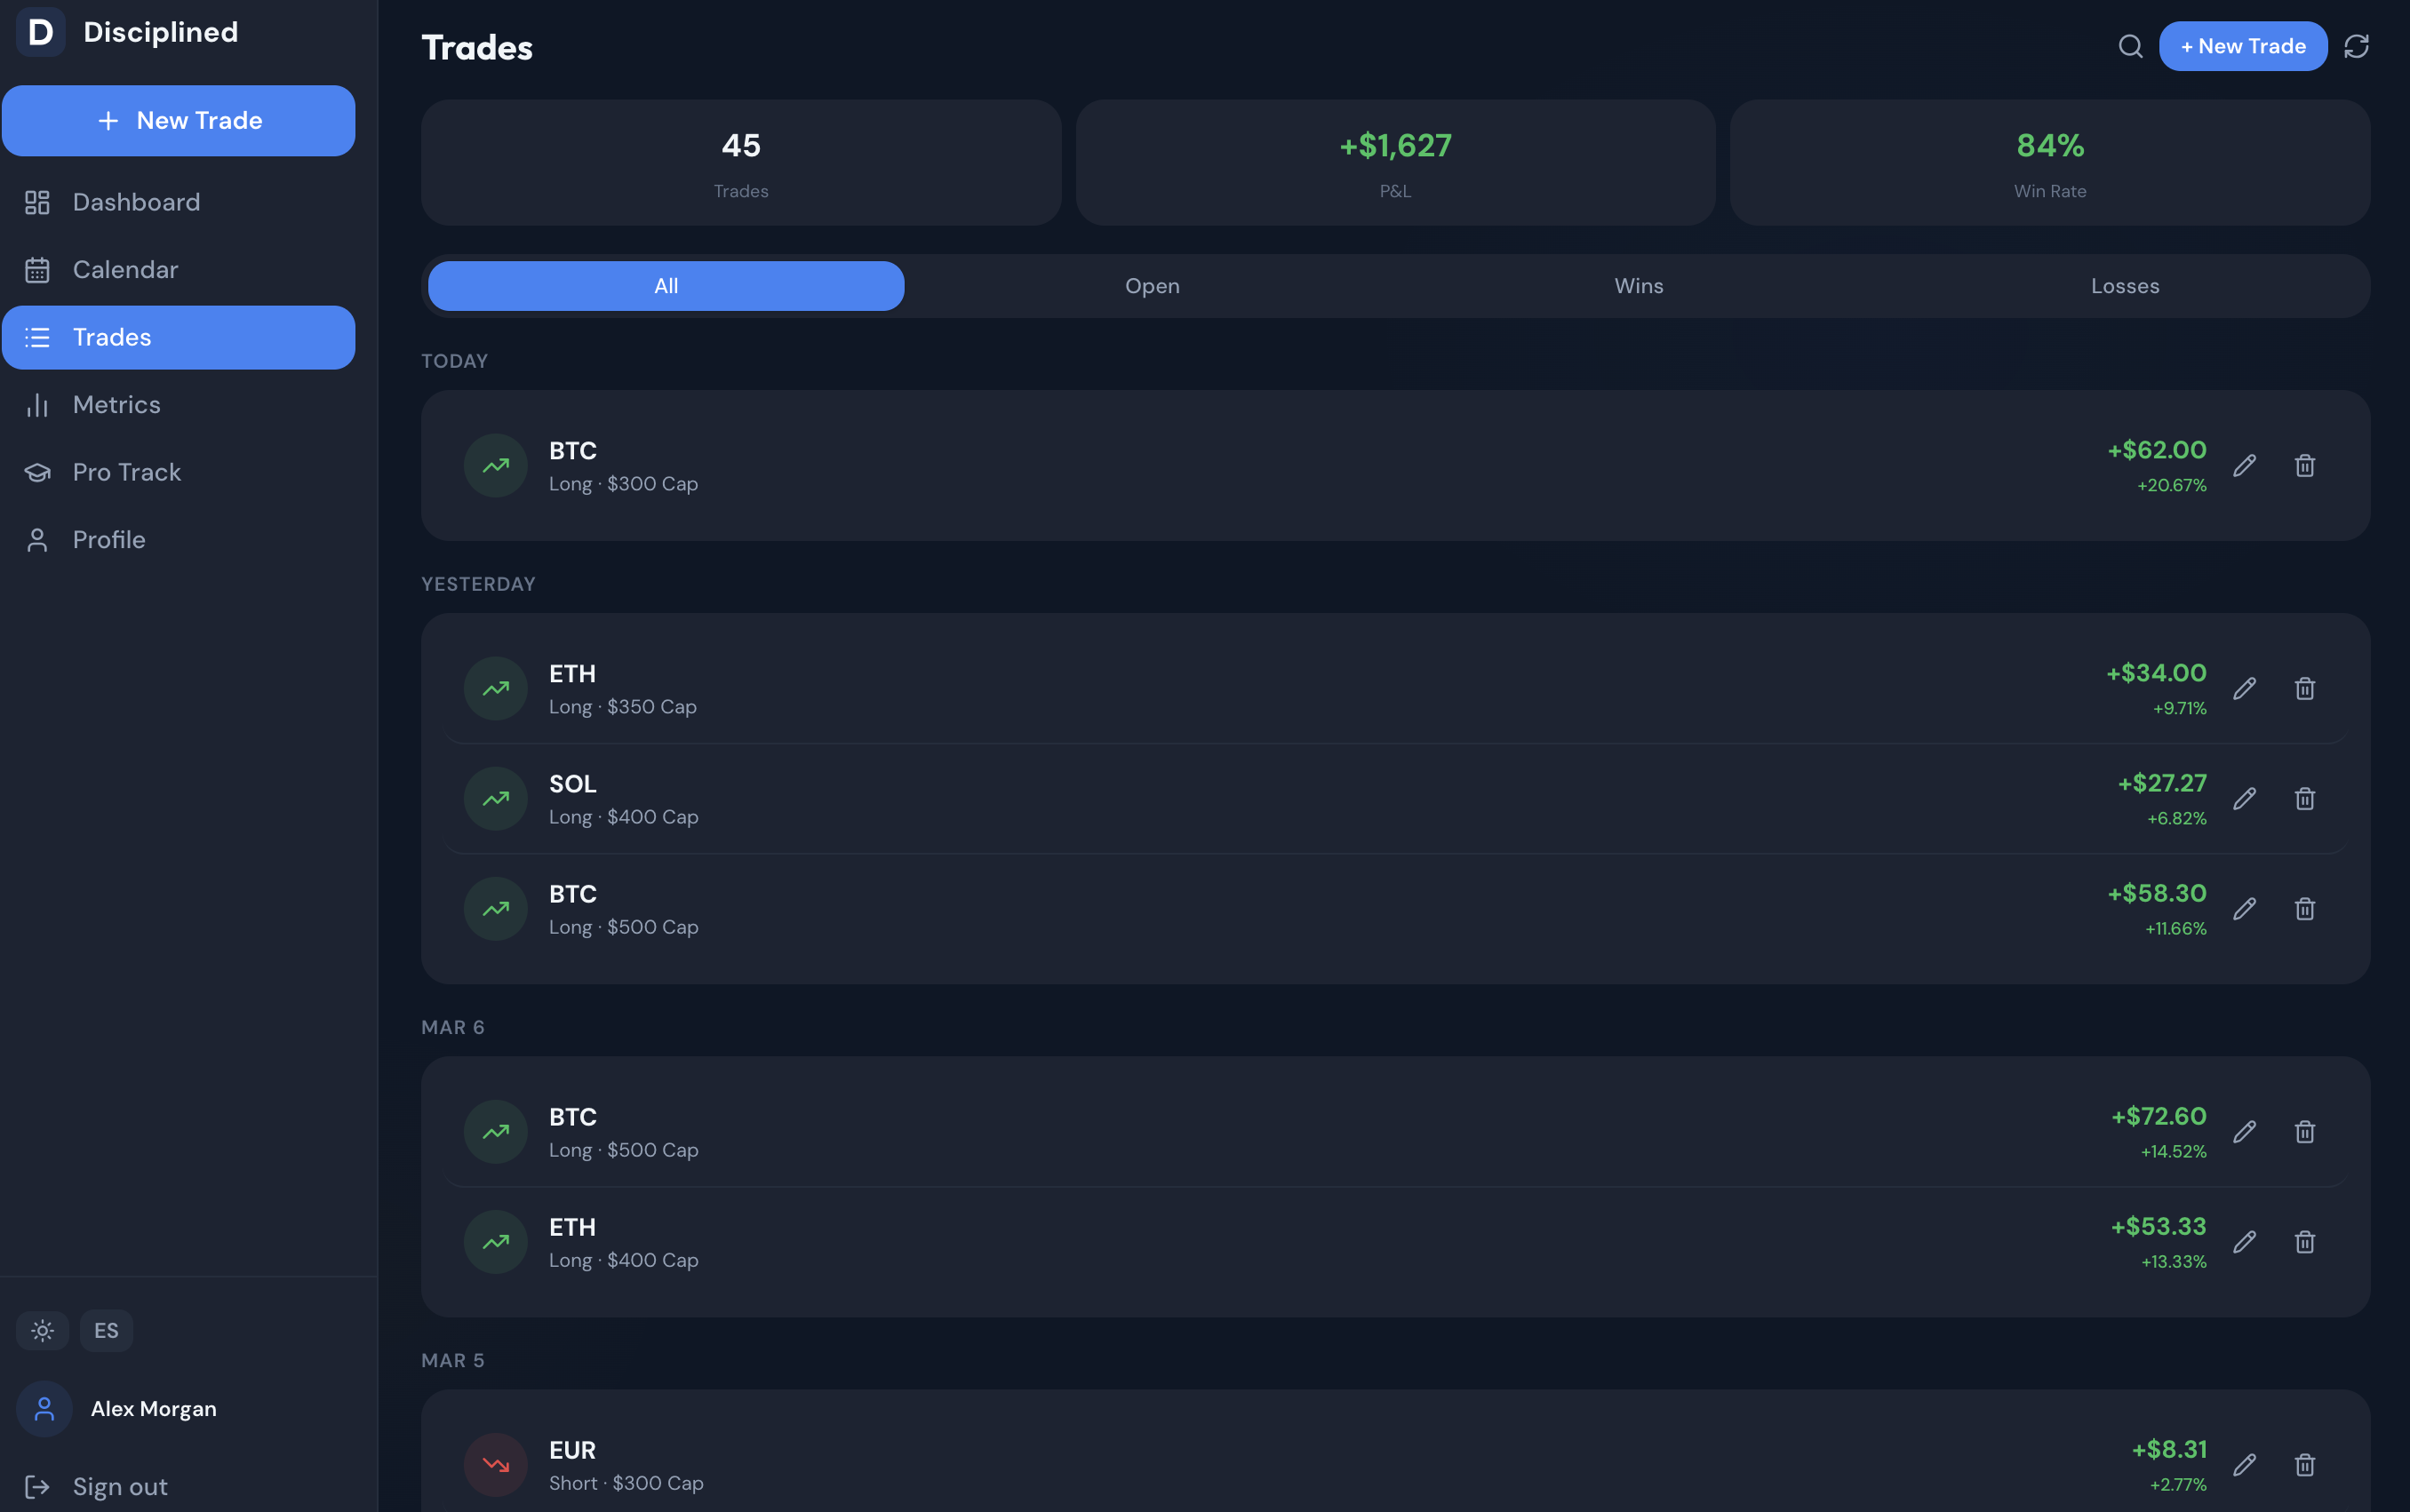This screenshot has width=2410, height=1512.
Task: Click the blue New Trade button
Action: [x=179, y=120]
